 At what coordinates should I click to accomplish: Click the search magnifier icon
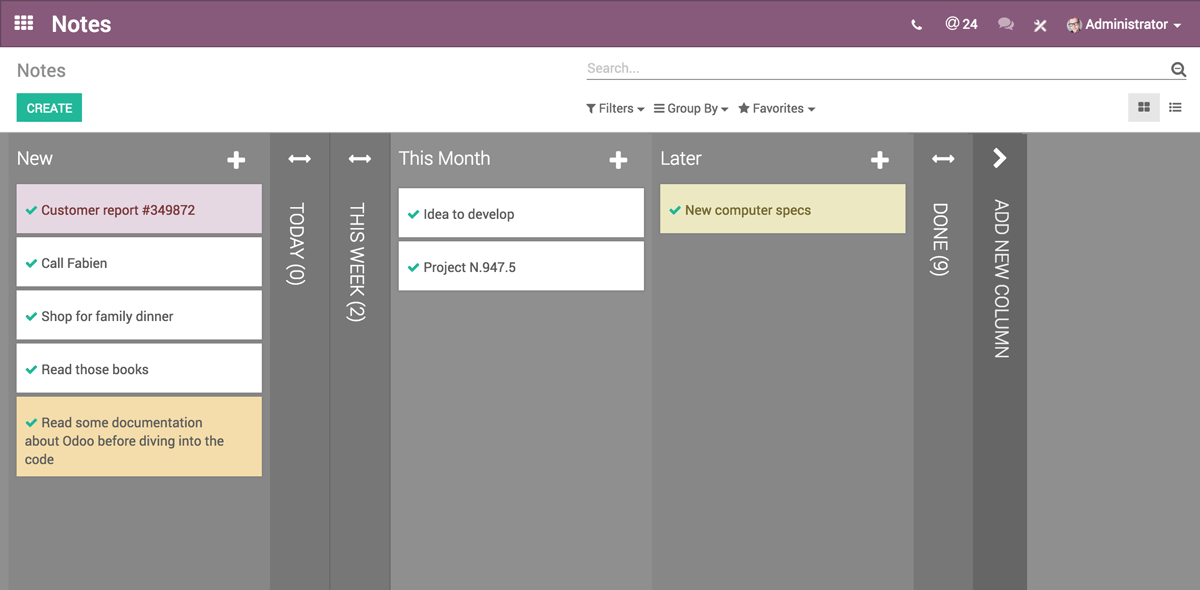(1178, 69)
